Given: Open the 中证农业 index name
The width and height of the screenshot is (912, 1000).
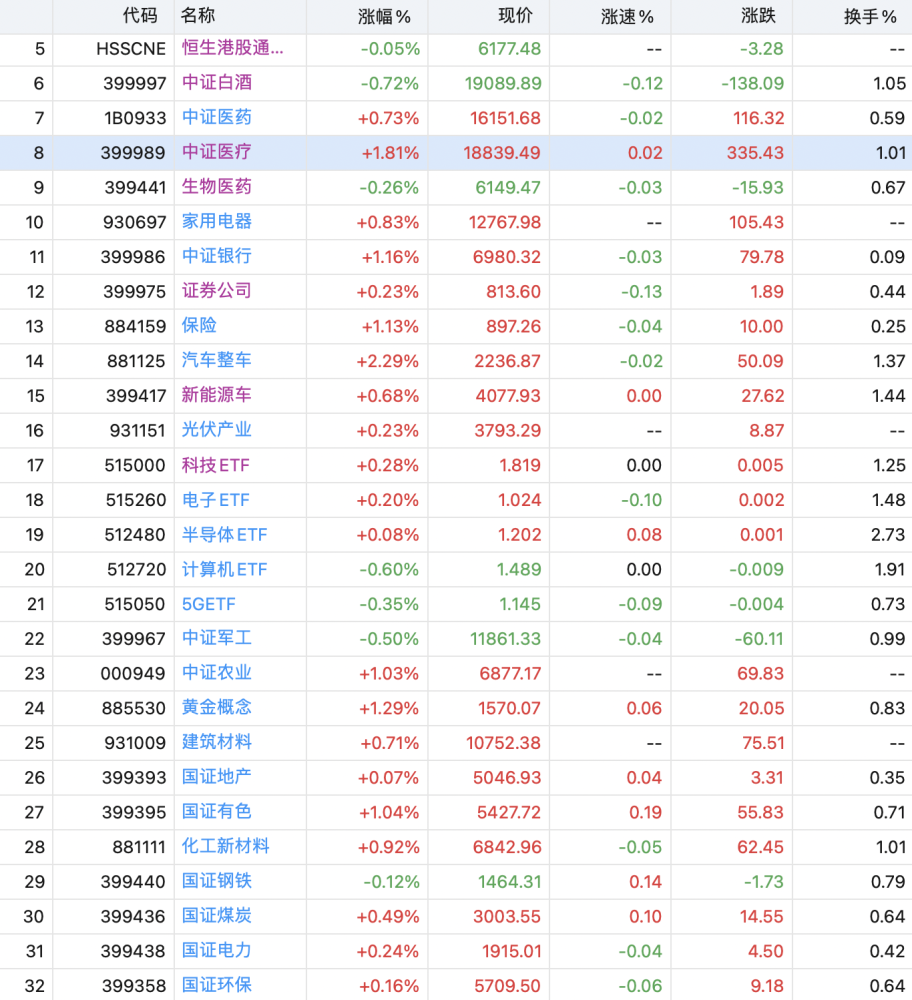Looking at the screenshot, I should [x=217, y=673].
